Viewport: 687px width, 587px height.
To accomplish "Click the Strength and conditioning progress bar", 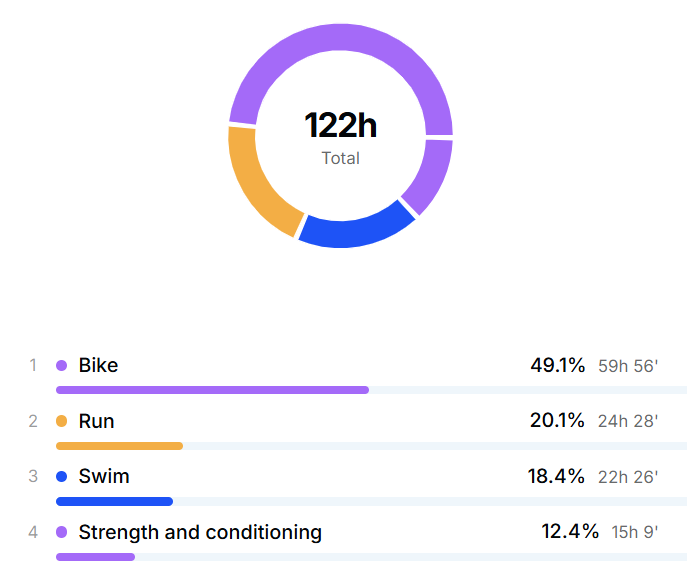I will pyautogui.click(x=95, y=557).
